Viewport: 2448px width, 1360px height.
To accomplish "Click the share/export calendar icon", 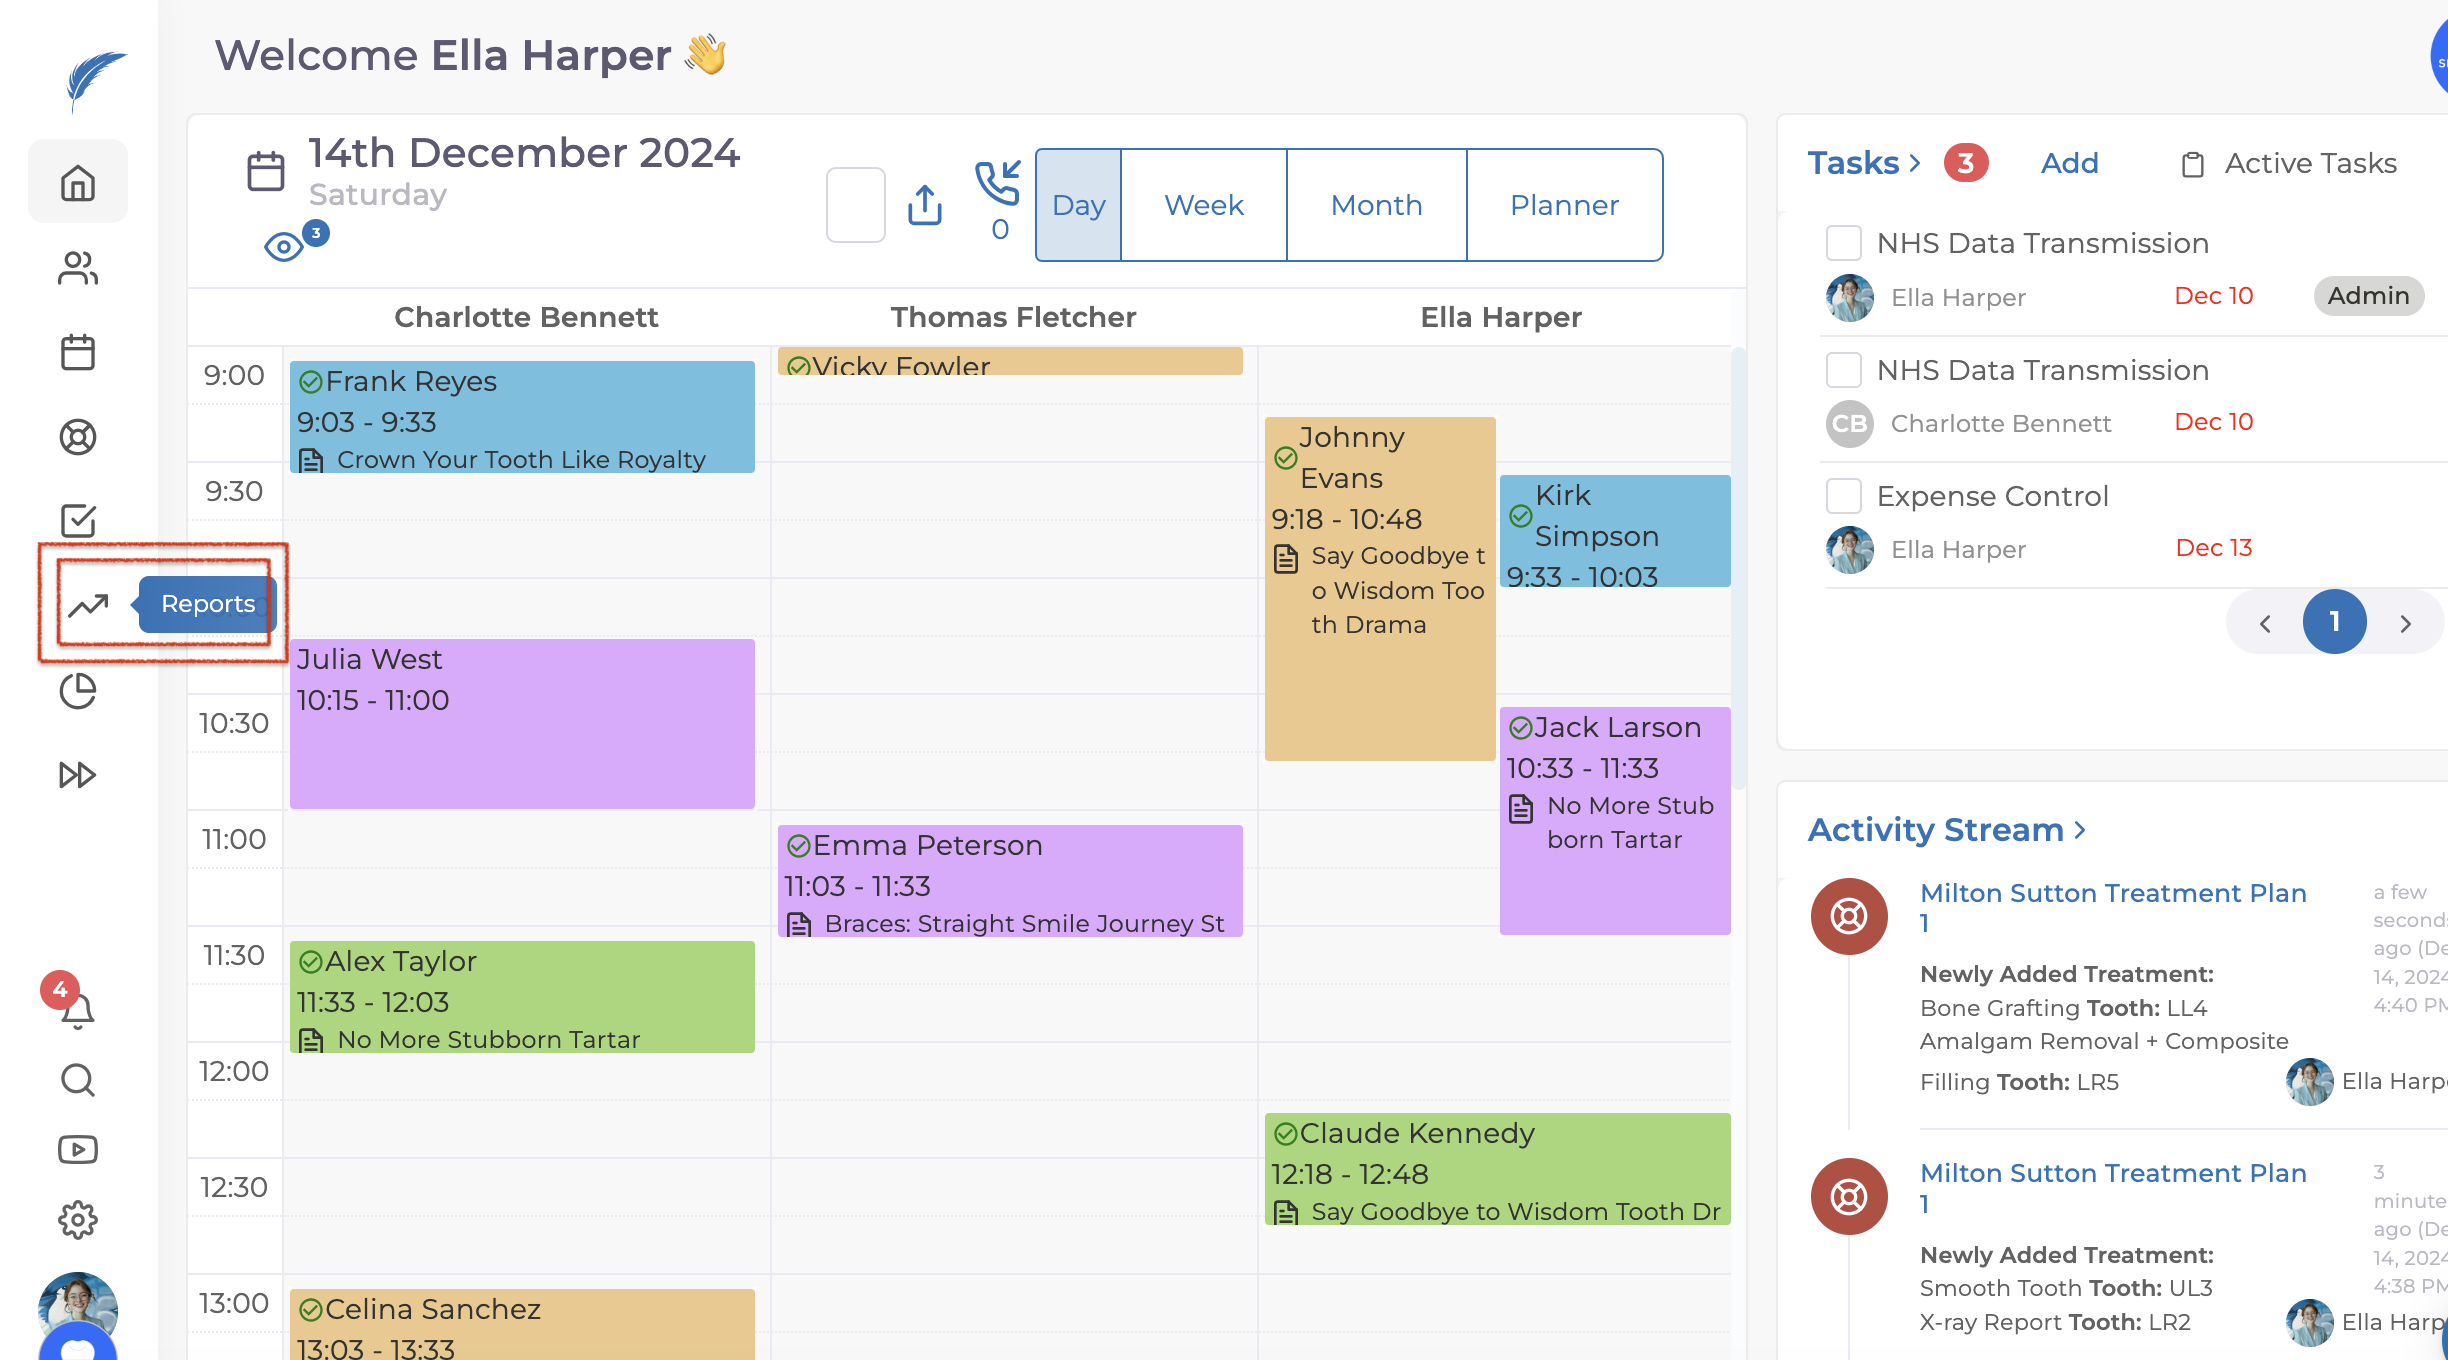I will tap(925, 205).
